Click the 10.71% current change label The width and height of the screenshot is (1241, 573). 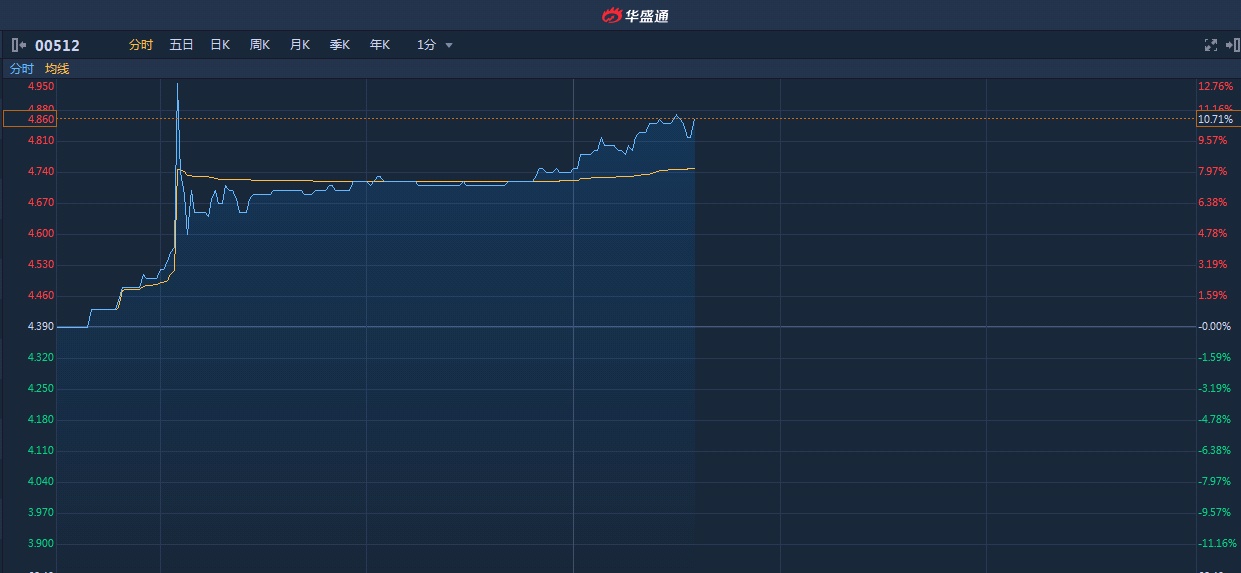(x=1215, y=119)
